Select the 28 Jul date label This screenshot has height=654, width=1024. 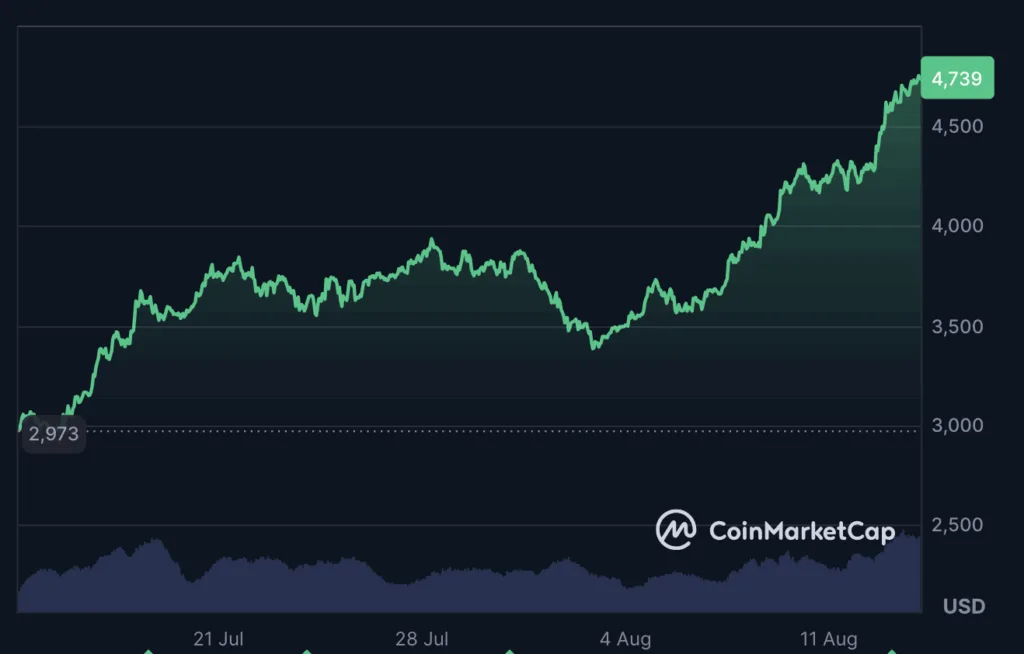421,638
